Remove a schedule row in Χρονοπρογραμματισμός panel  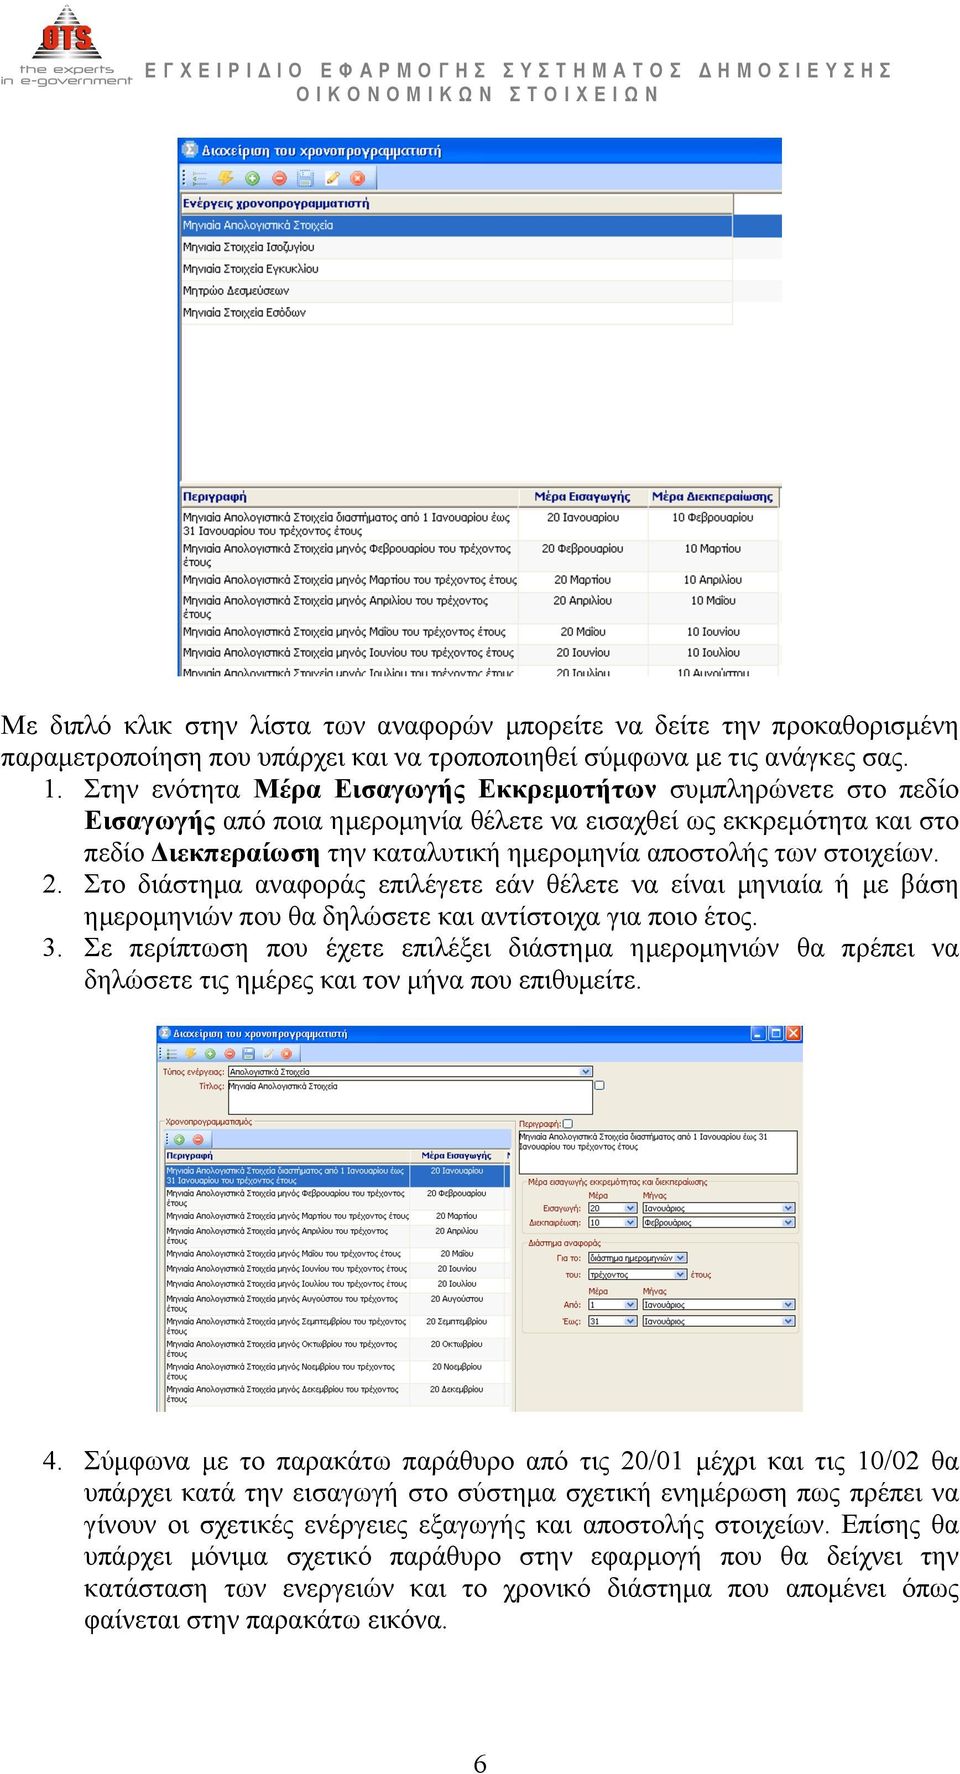197,1139
